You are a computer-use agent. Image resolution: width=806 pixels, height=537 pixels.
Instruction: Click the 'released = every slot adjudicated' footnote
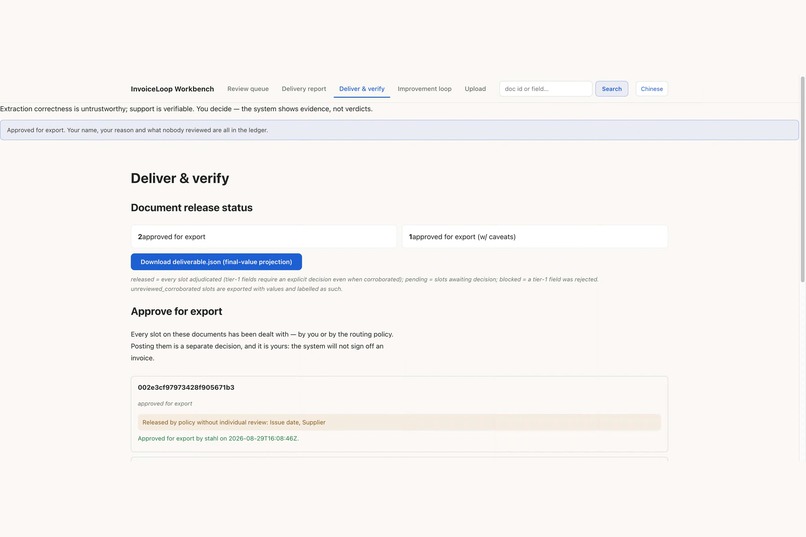tap(364, 284)
